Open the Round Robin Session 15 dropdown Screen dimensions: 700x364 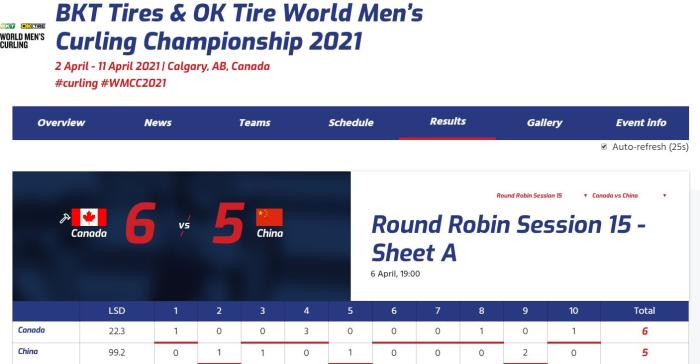tap(542, 196)
